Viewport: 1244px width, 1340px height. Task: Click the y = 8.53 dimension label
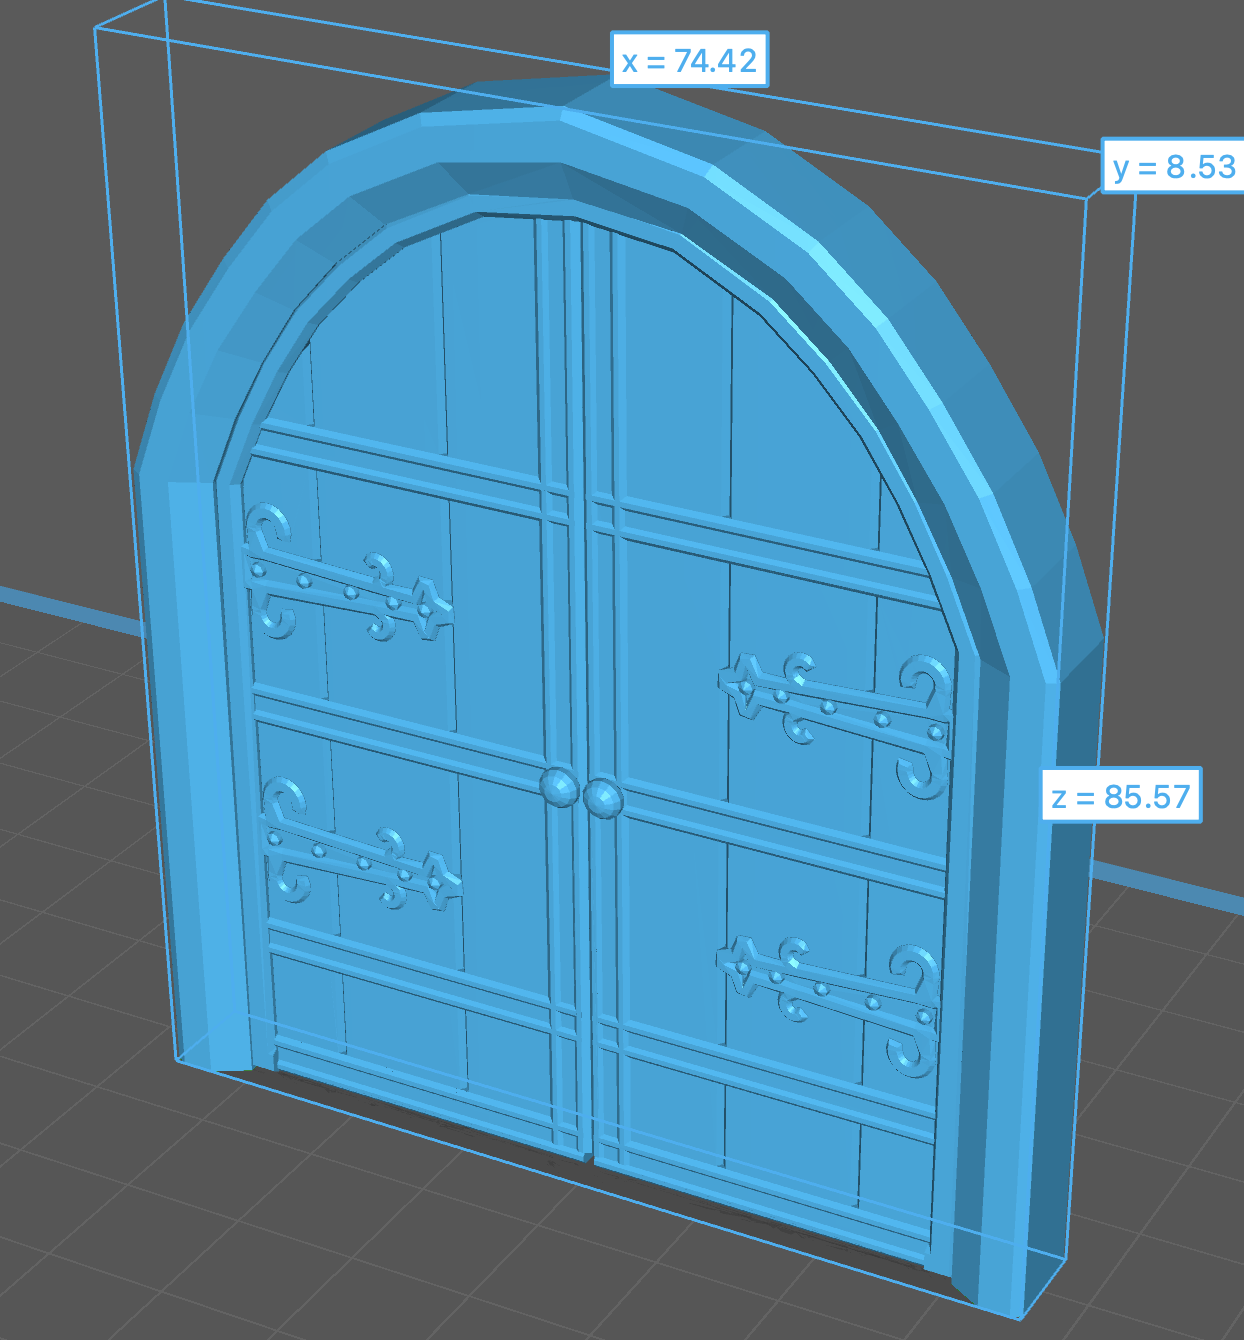[x=1174, y=166]
